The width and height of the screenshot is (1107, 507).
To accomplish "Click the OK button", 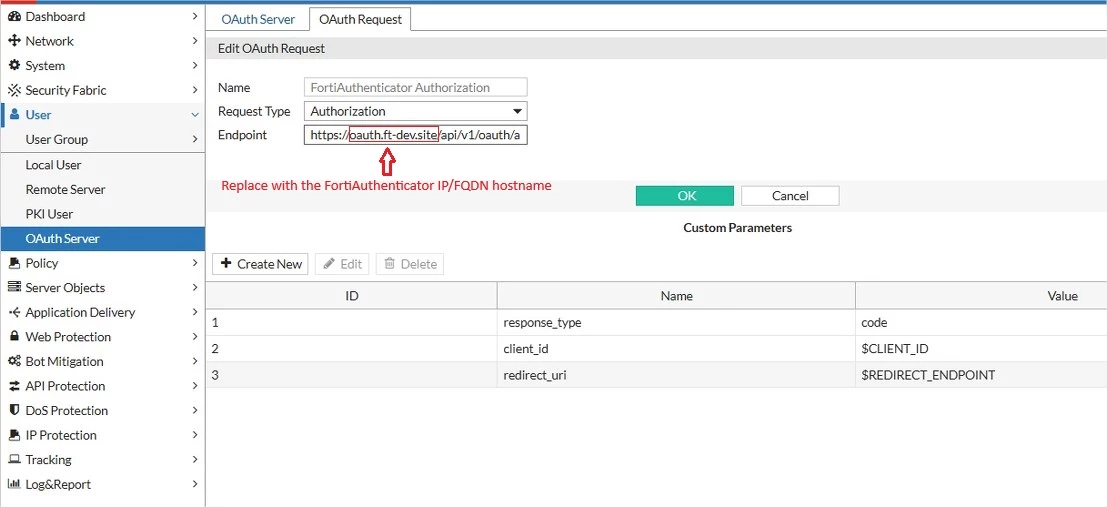I will (x=685, y=196).
